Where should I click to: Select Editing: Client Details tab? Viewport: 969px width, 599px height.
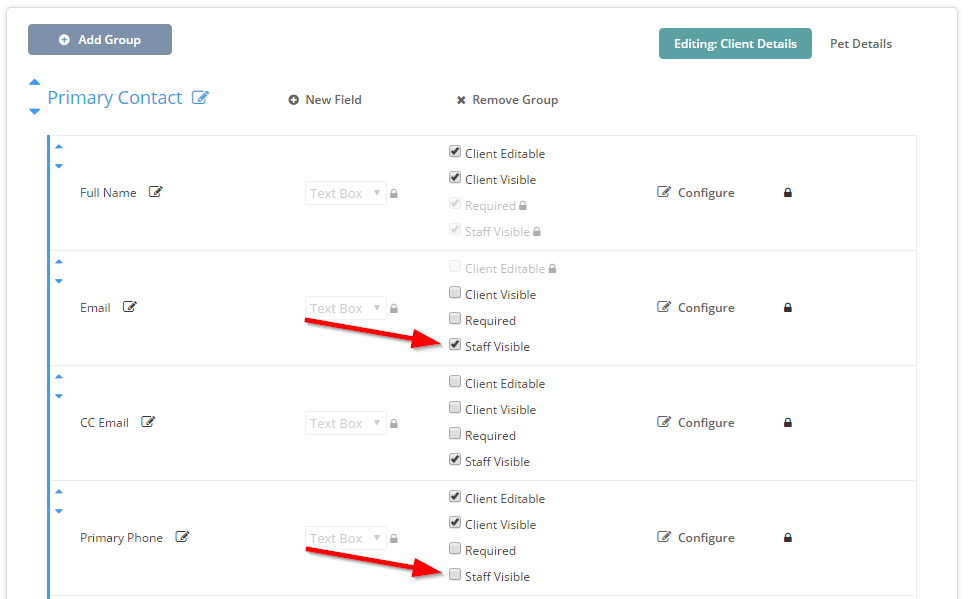pyautogui.click(x=735, y=44)
